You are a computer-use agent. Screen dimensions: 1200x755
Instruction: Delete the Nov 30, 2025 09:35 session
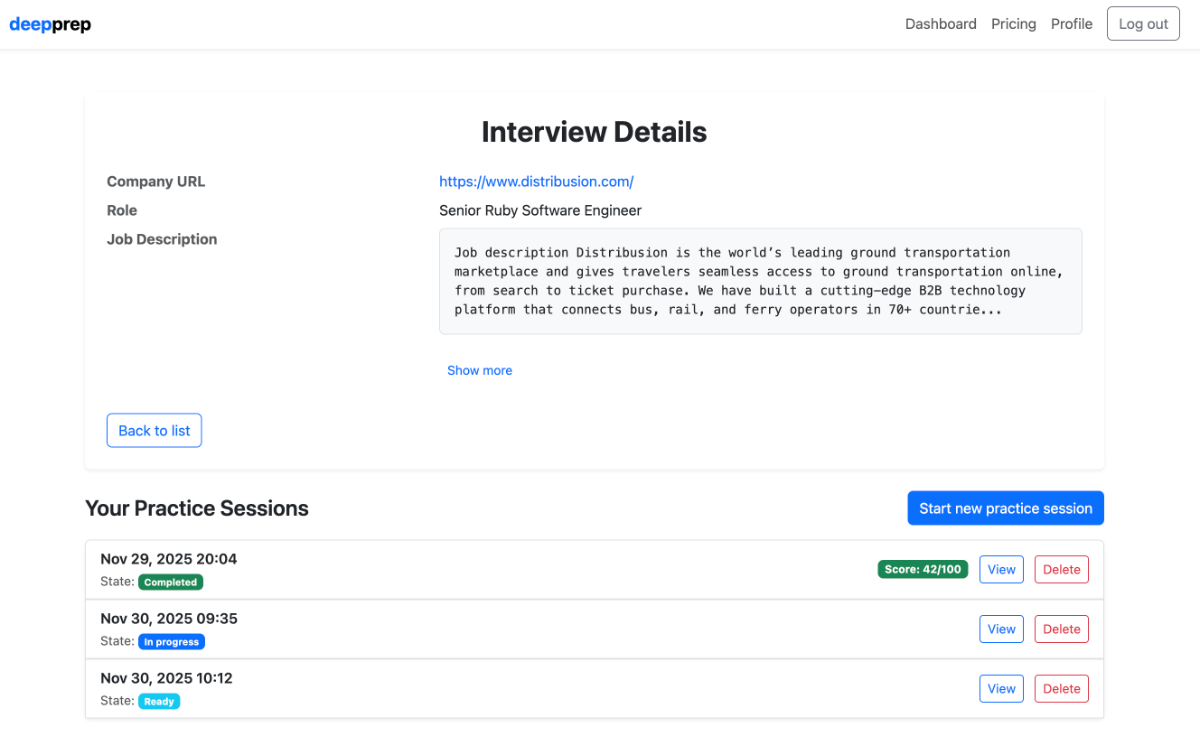pos(1061,629)
